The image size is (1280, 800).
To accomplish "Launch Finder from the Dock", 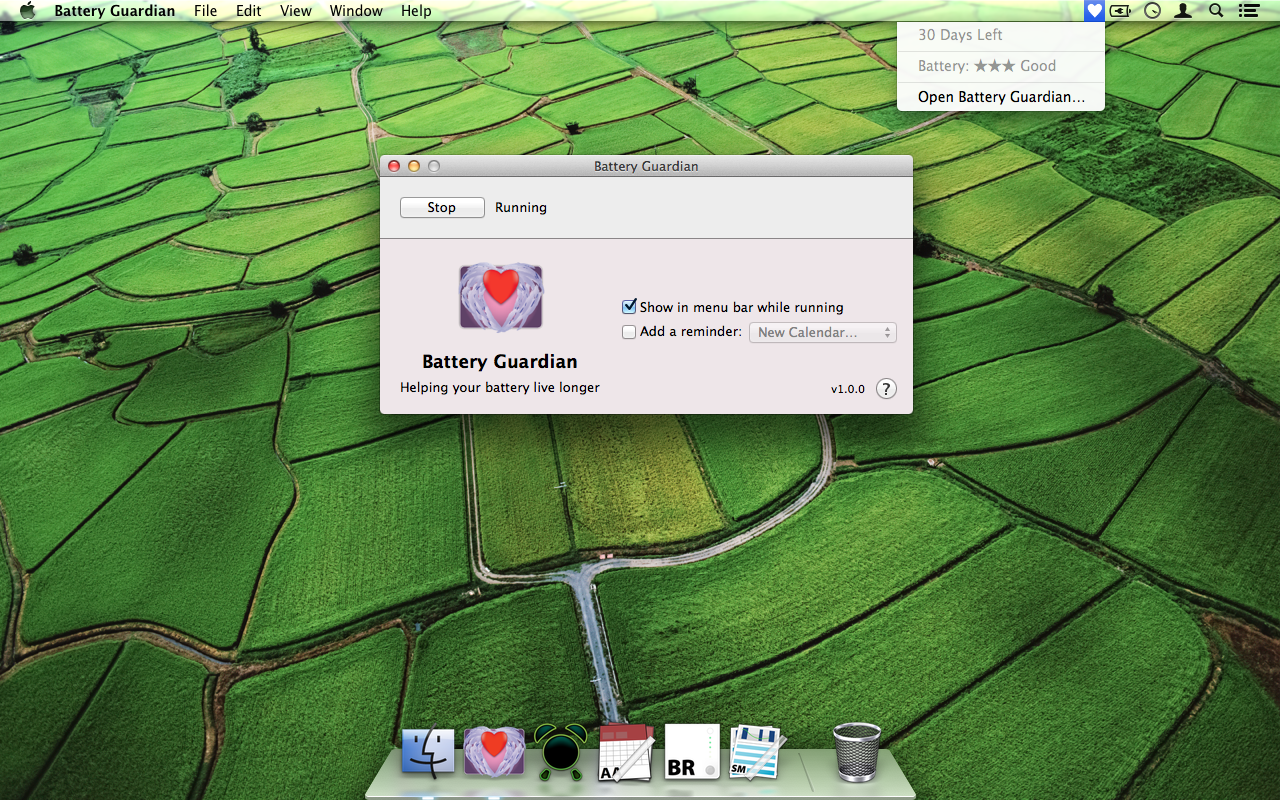I will (428, 753).
